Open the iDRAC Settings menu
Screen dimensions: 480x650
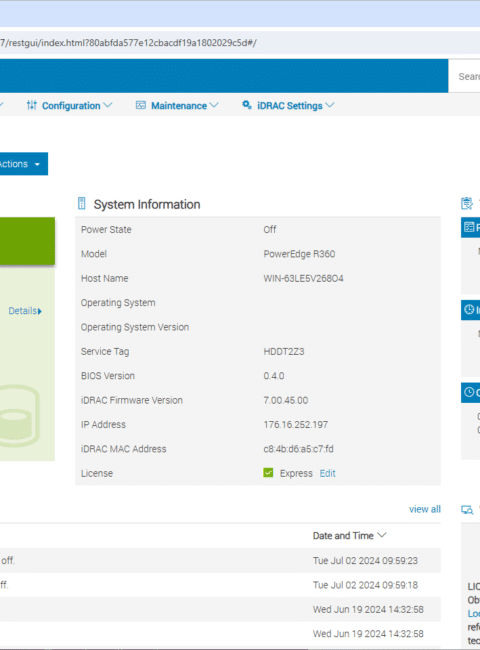click(x=288, y=106)
